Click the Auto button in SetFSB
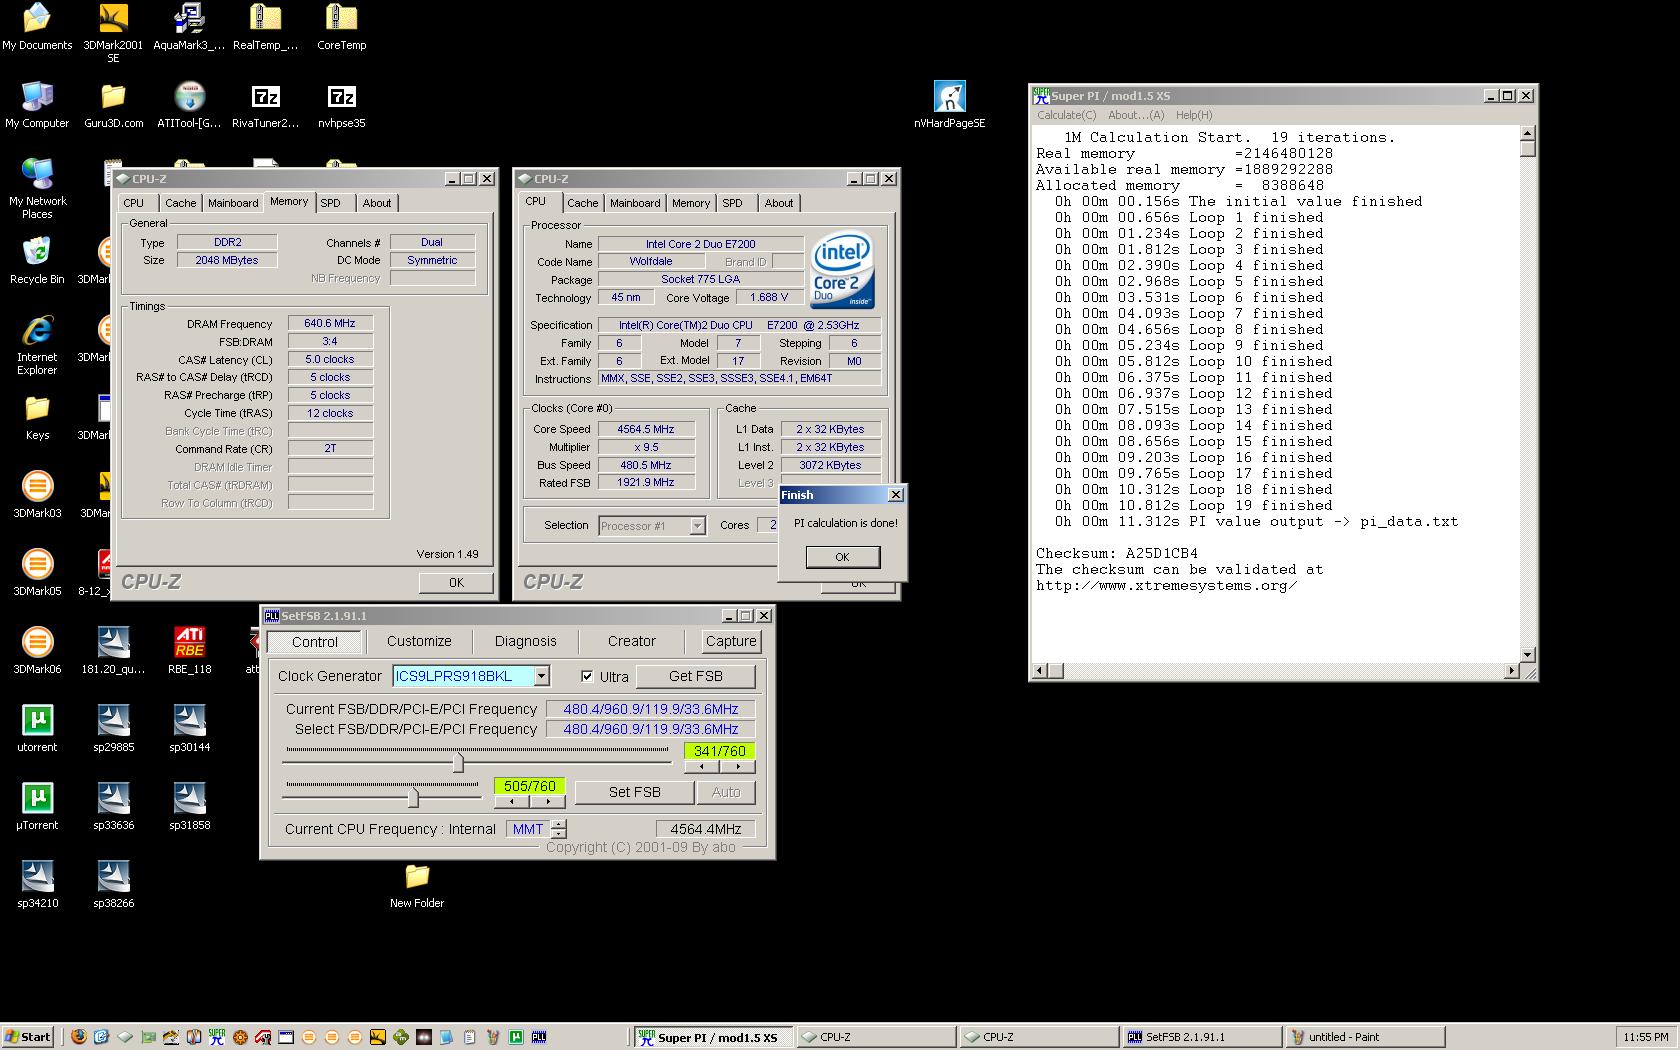Image resolution: width=1680 pixels, height=1050 pixels. coord(726,792)
